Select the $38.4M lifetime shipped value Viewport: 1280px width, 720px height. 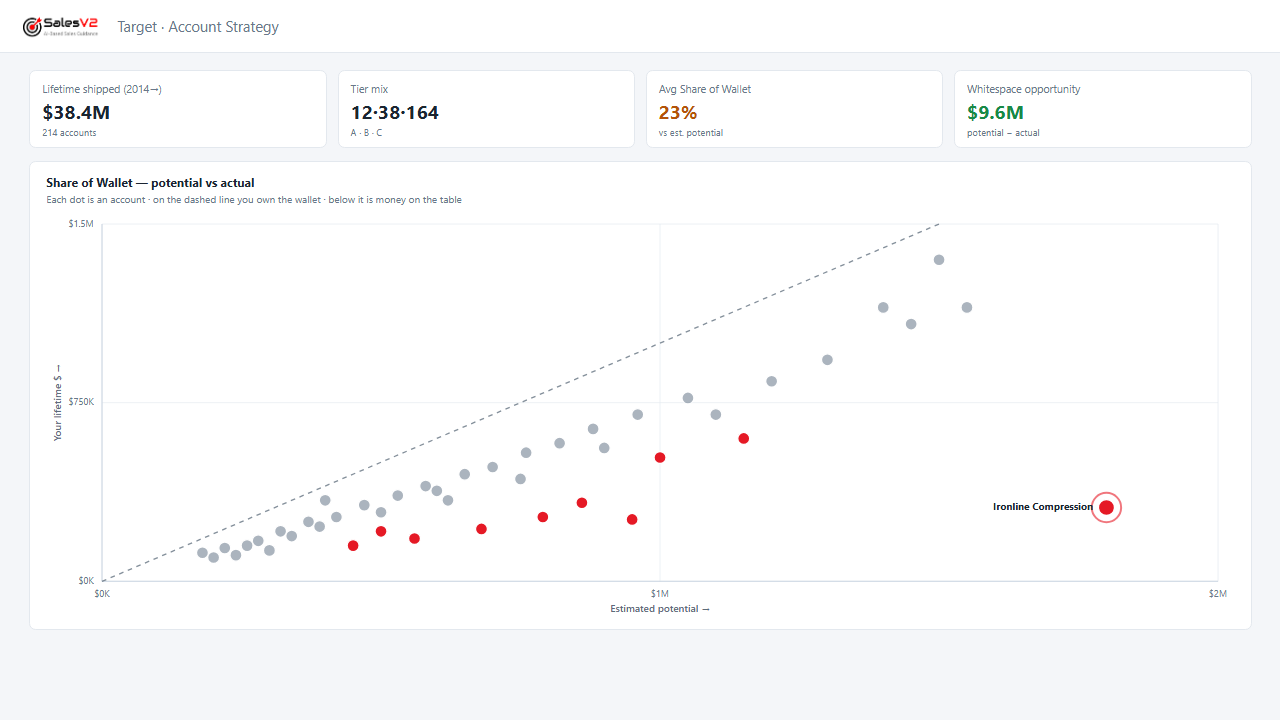(76, 113)
